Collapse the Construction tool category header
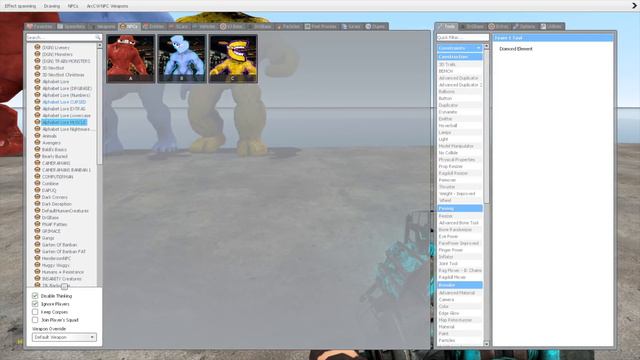The image size is (640, 360). pos(460,57)
